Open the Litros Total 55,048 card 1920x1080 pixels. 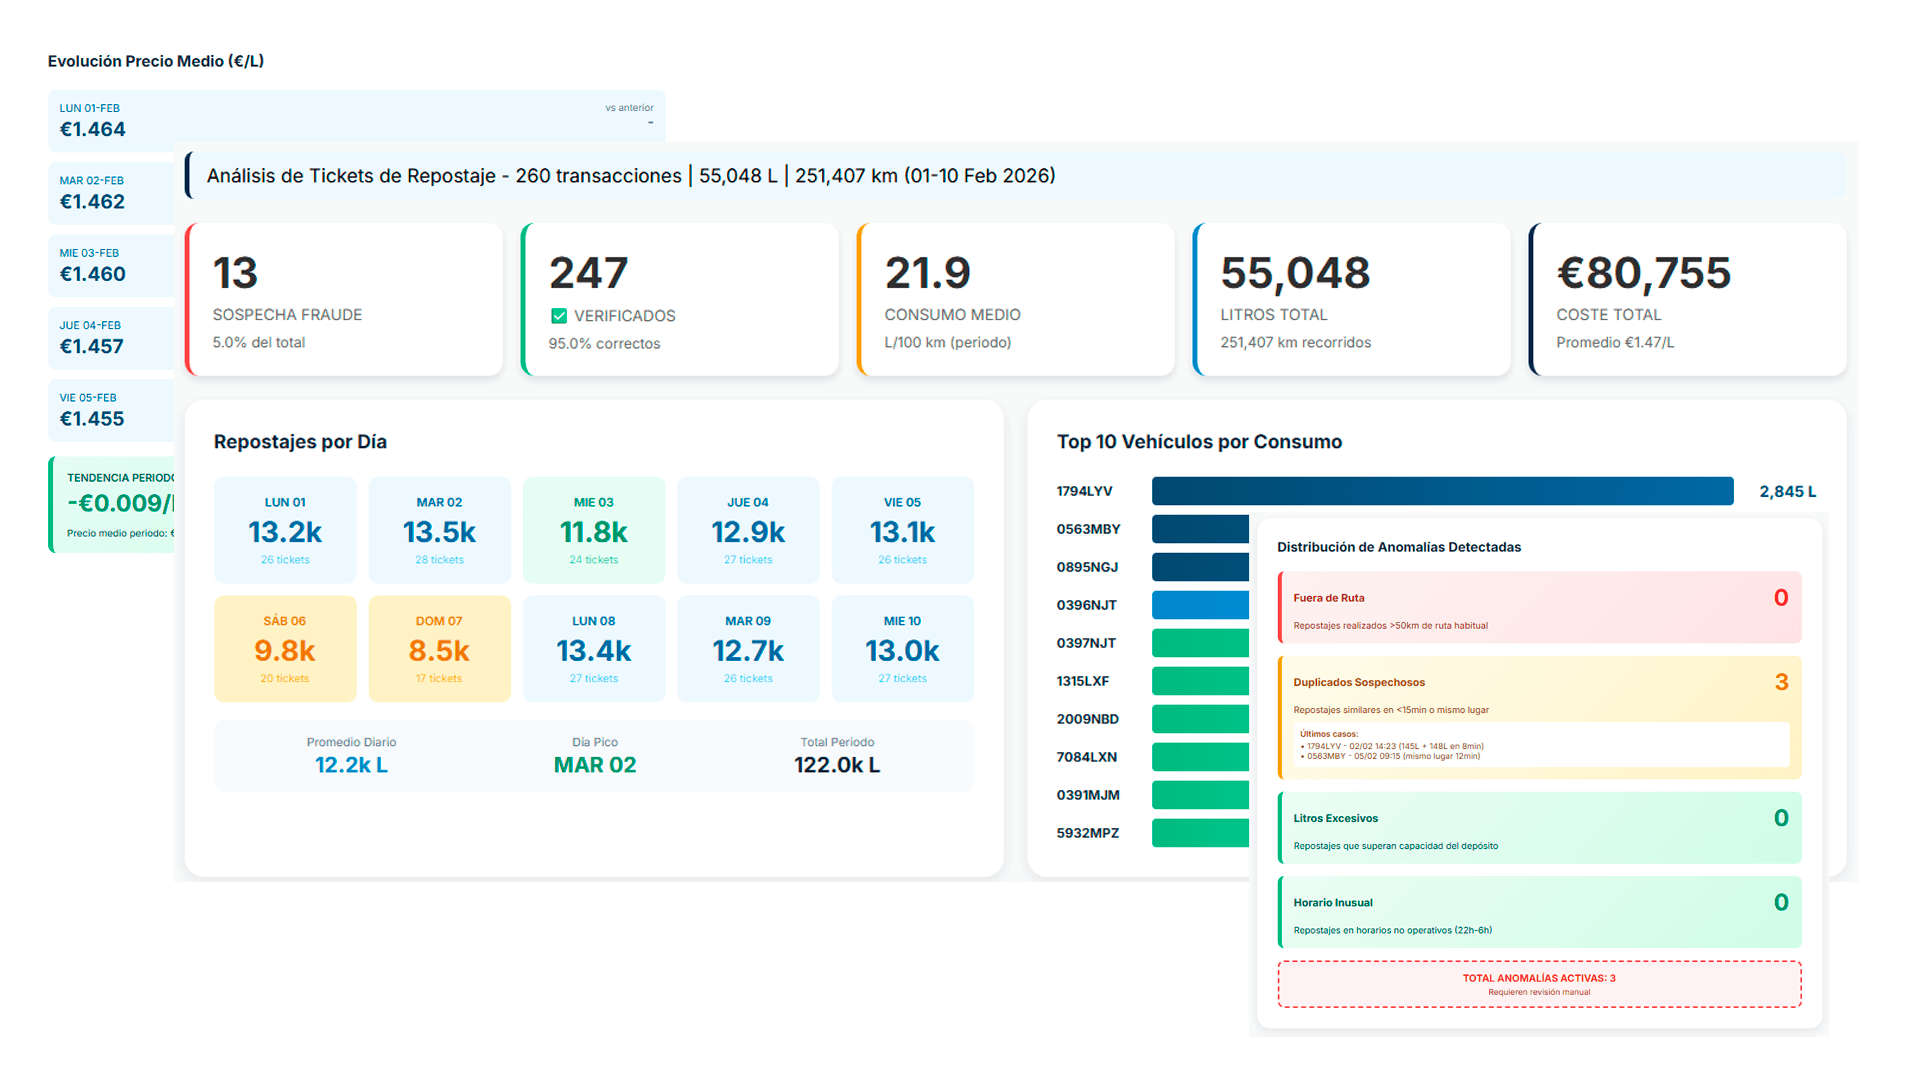pos(1351,299)
